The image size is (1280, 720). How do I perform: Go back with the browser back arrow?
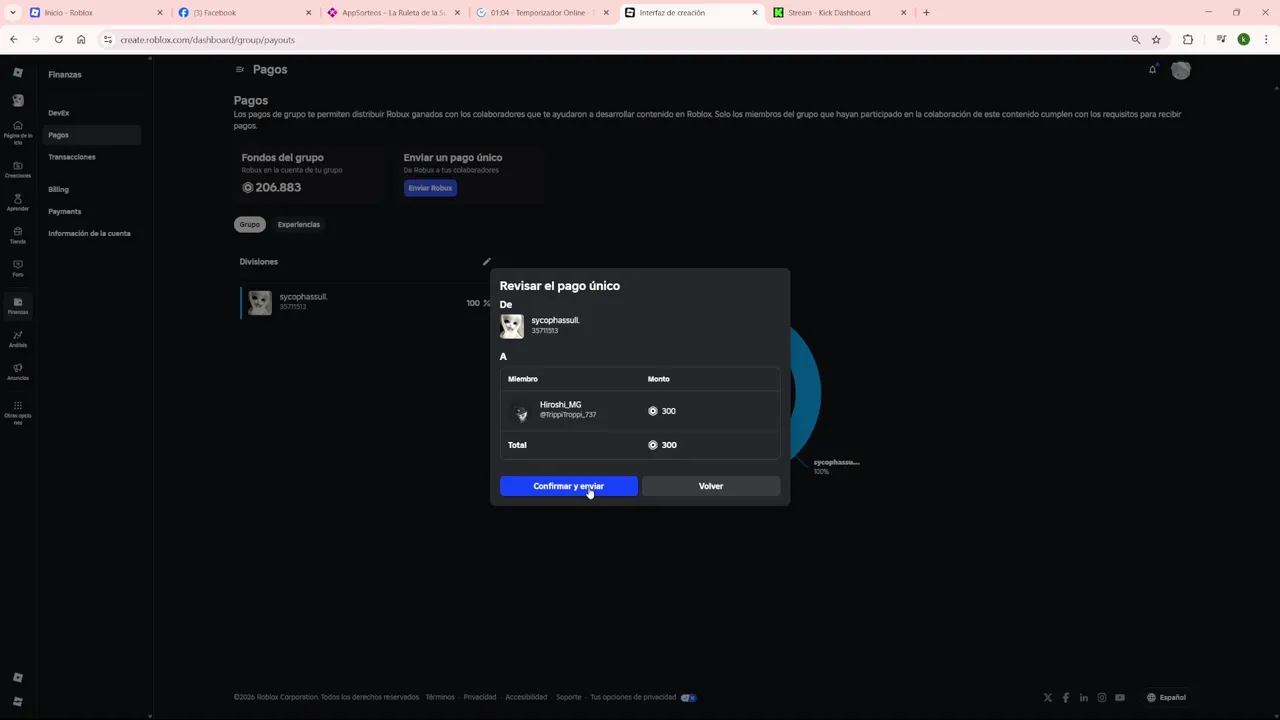(x=14, y=39)
